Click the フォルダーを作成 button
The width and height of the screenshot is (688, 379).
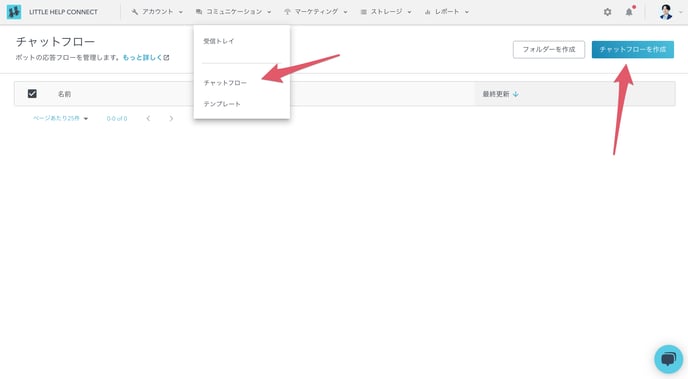548,50
